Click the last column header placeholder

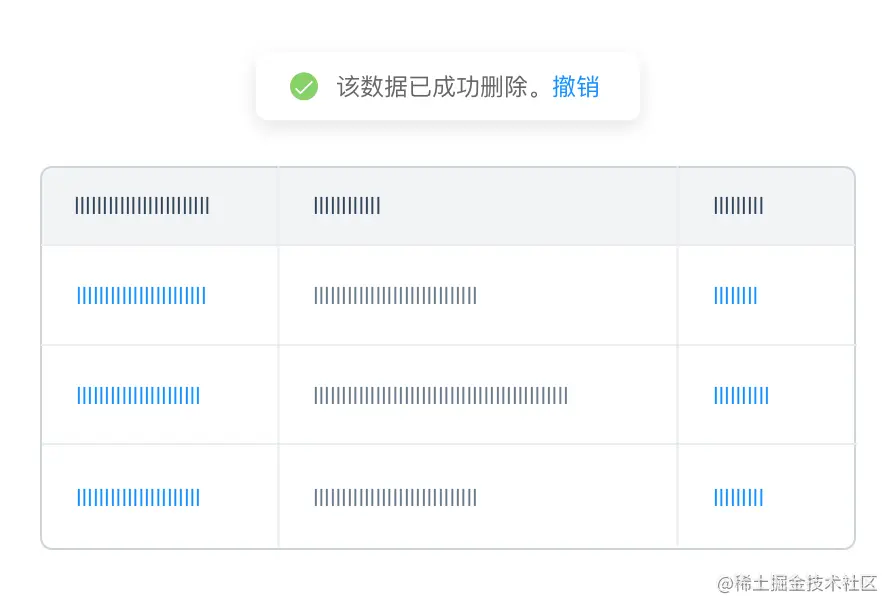(x=738, y=206)
